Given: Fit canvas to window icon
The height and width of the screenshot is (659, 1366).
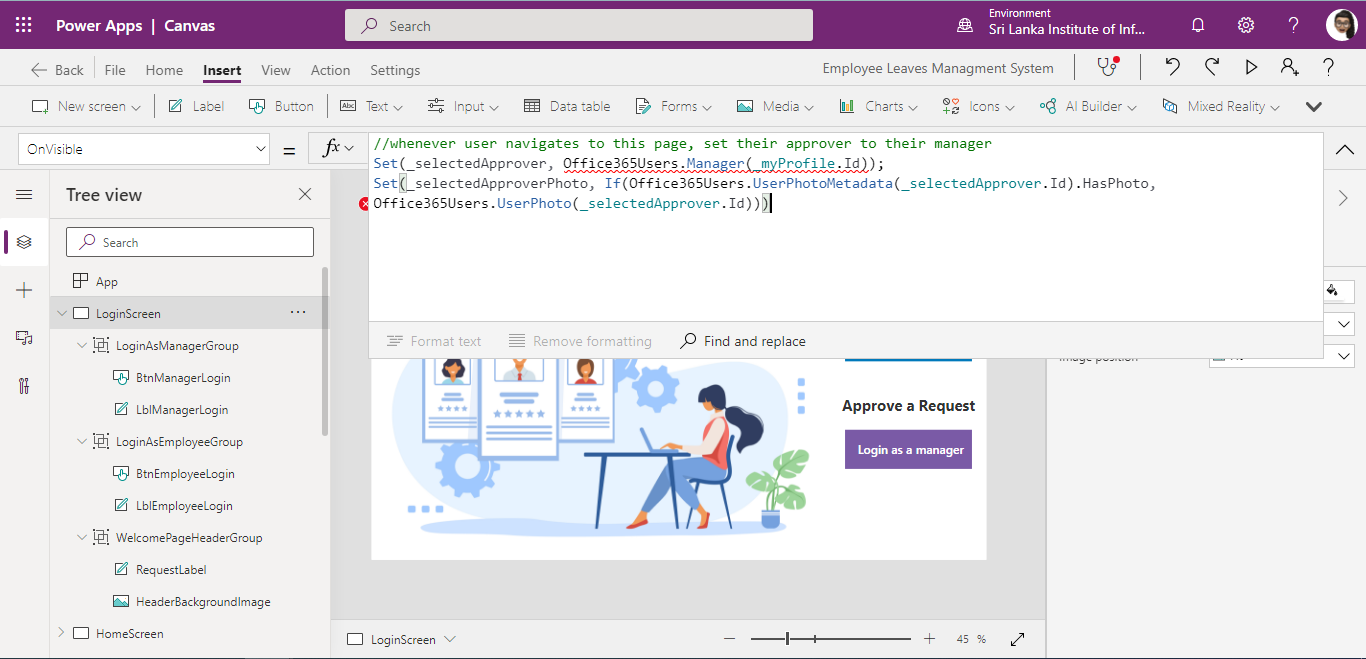Looking at the screenshot, I should click(1018, 639).
